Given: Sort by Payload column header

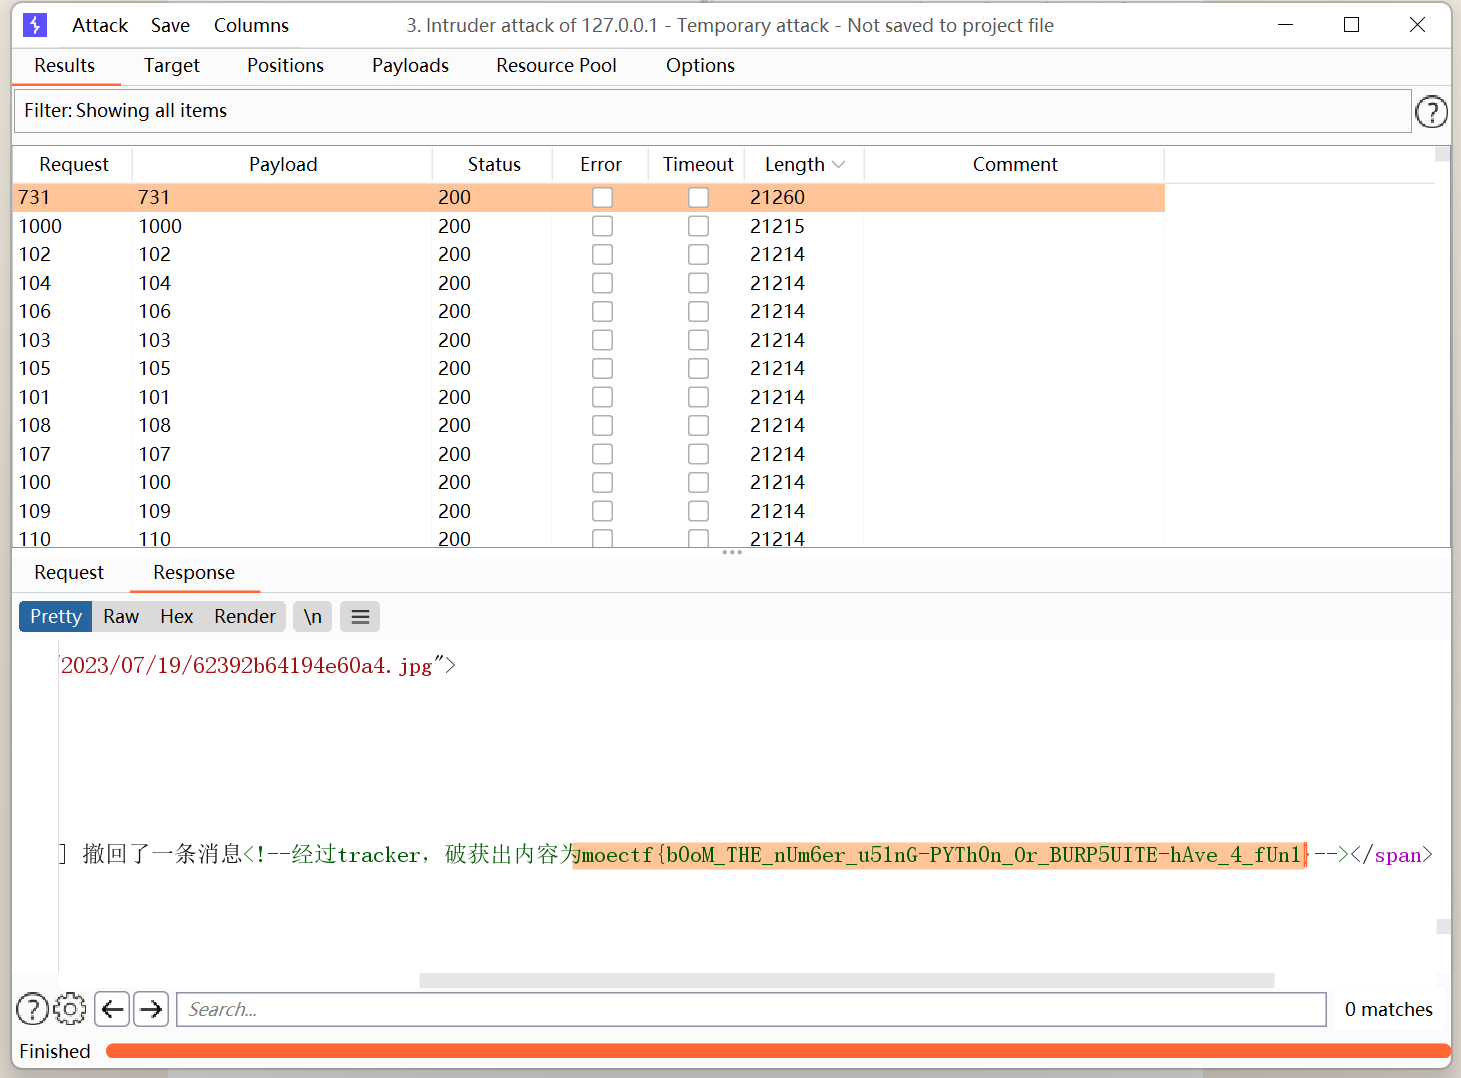Looking at the screenshot, I should tap(283, 165).
